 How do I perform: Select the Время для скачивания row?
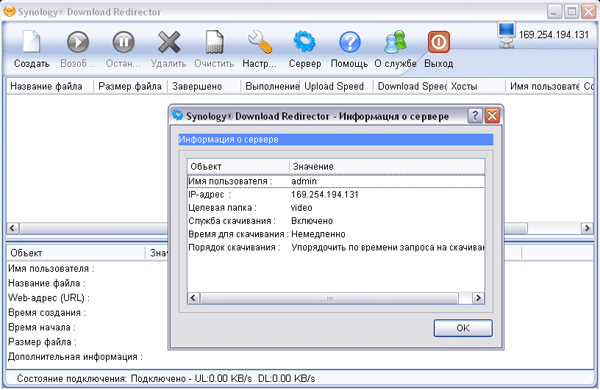pyautogui.click(x=336, y=234)
